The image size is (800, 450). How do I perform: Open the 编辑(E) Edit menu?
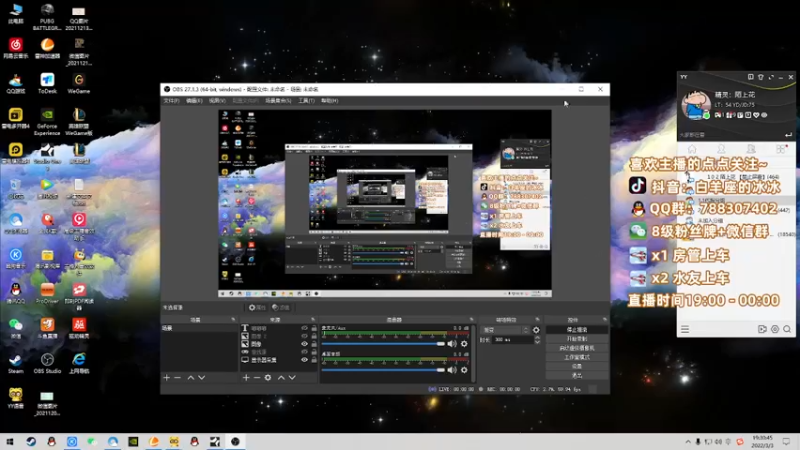194,101
